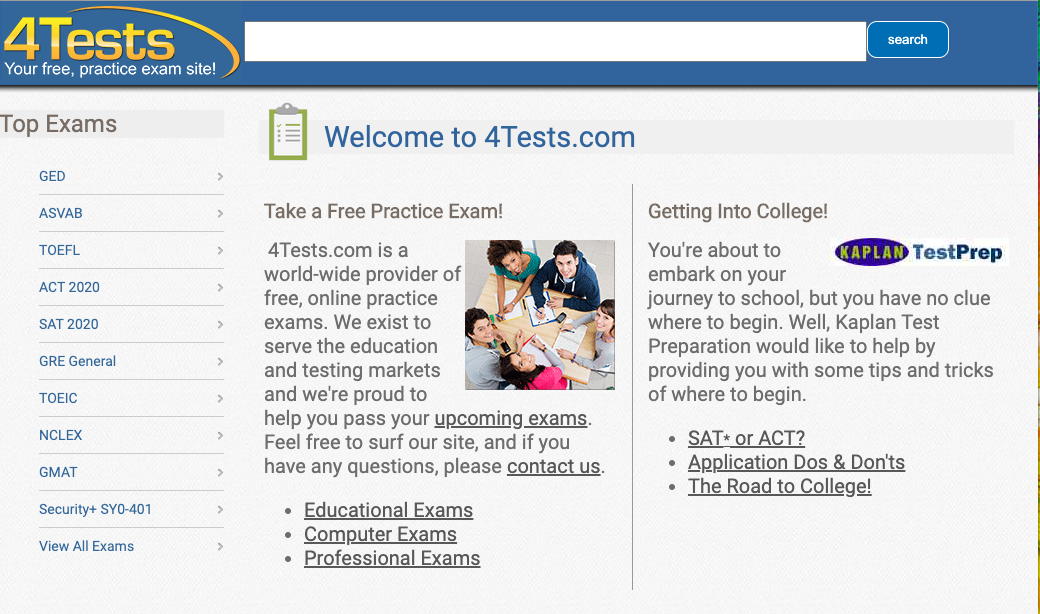Open the ASVAB exam menu item
This screenshot has height=614, width=1040.
(x=61, y=213)
